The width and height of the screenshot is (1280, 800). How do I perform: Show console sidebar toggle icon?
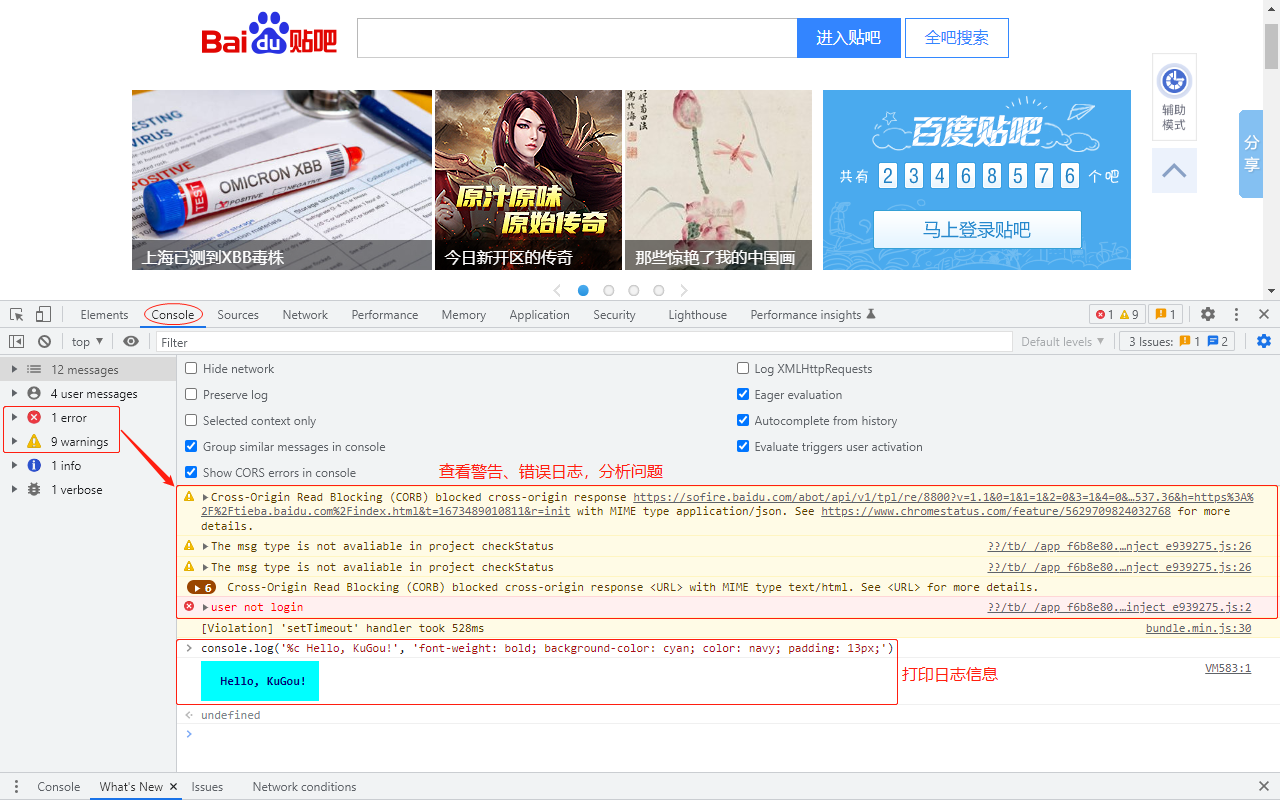17,341
